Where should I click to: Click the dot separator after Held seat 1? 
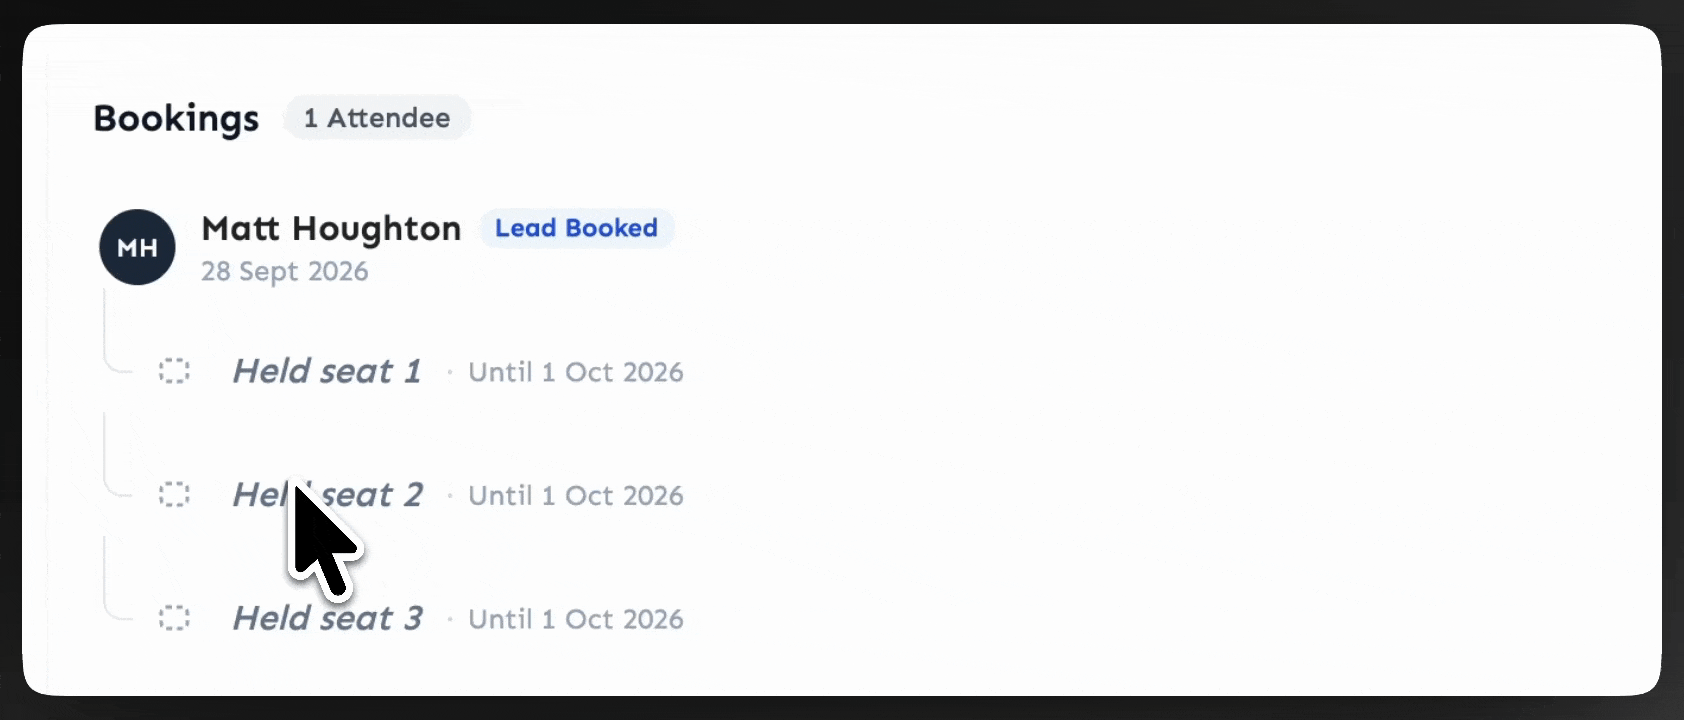pyautogui.click(x=450, y=372)
